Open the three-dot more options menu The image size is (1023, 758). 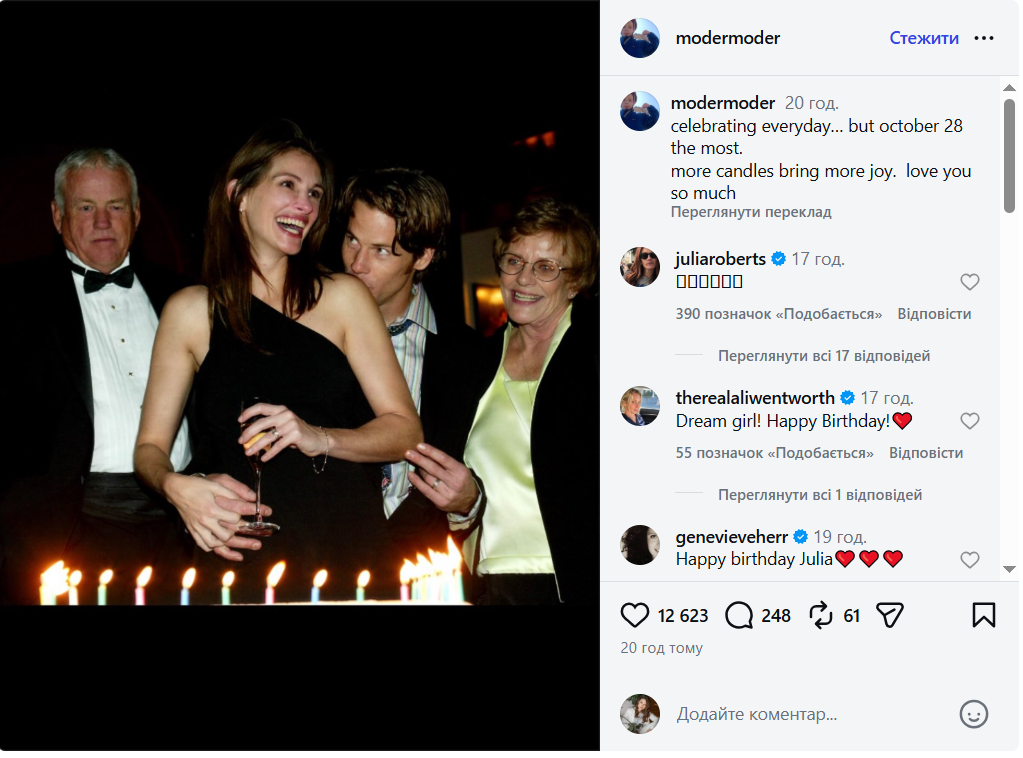pos(983,38)
